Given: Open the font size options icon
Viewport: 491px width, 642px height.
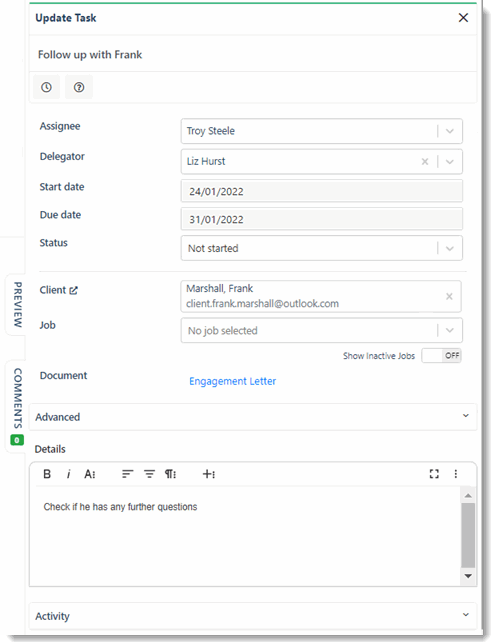Looking at the screenshot, I should (x=90, y=474).
